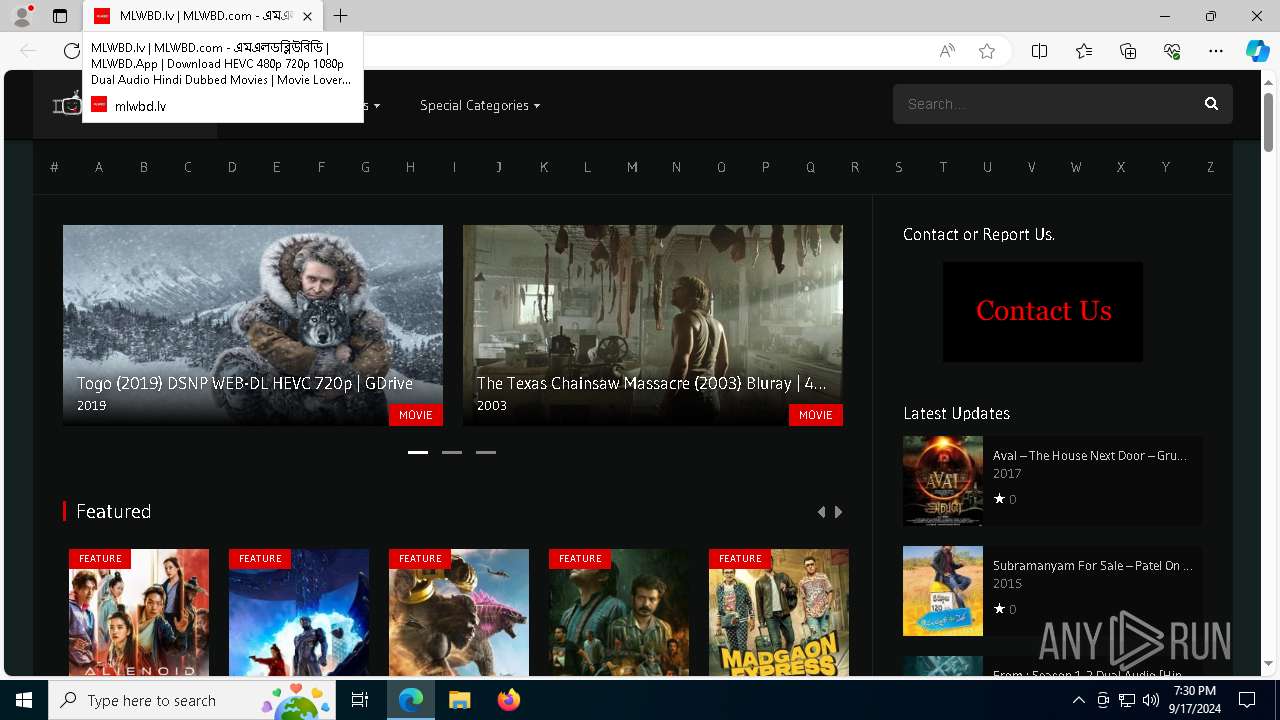
Task: Select the third slider indicator
Action: pos(486,452)
